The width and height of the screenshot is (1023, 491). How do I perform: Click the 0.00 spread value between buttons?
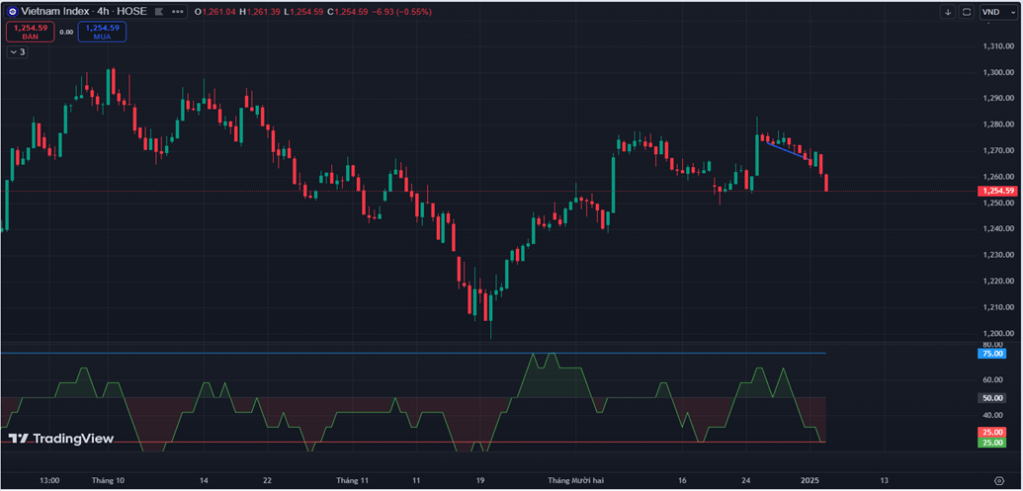(x=66, y=32)
